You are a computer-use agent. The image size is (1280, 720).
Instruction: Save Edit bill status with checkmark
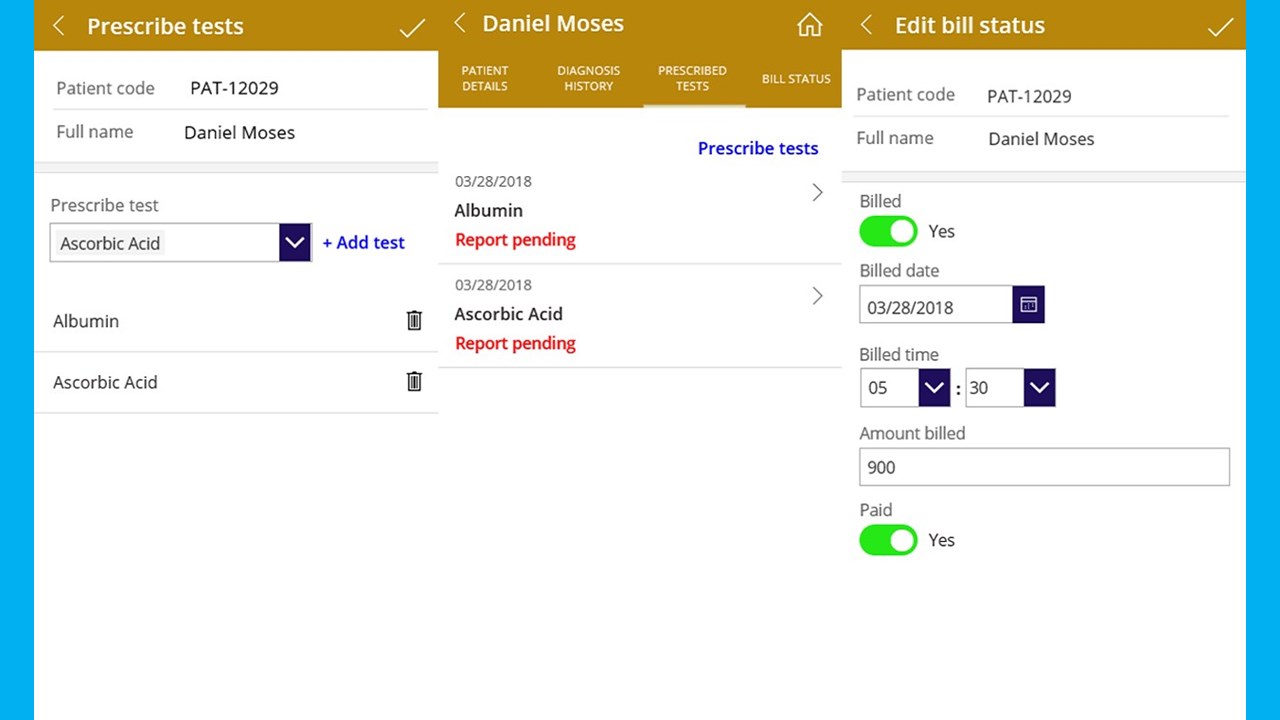pos(1220,27)
